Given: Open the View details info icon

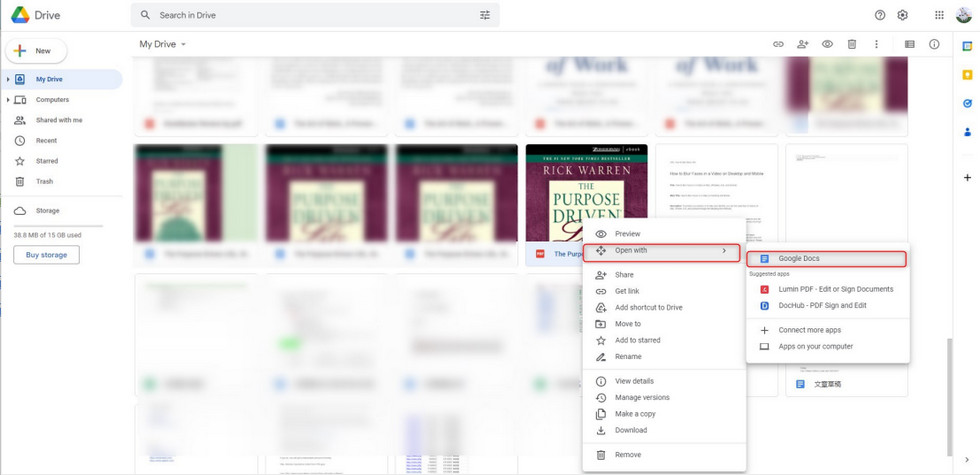Looking at the screenshot, I should click(934, 44).
